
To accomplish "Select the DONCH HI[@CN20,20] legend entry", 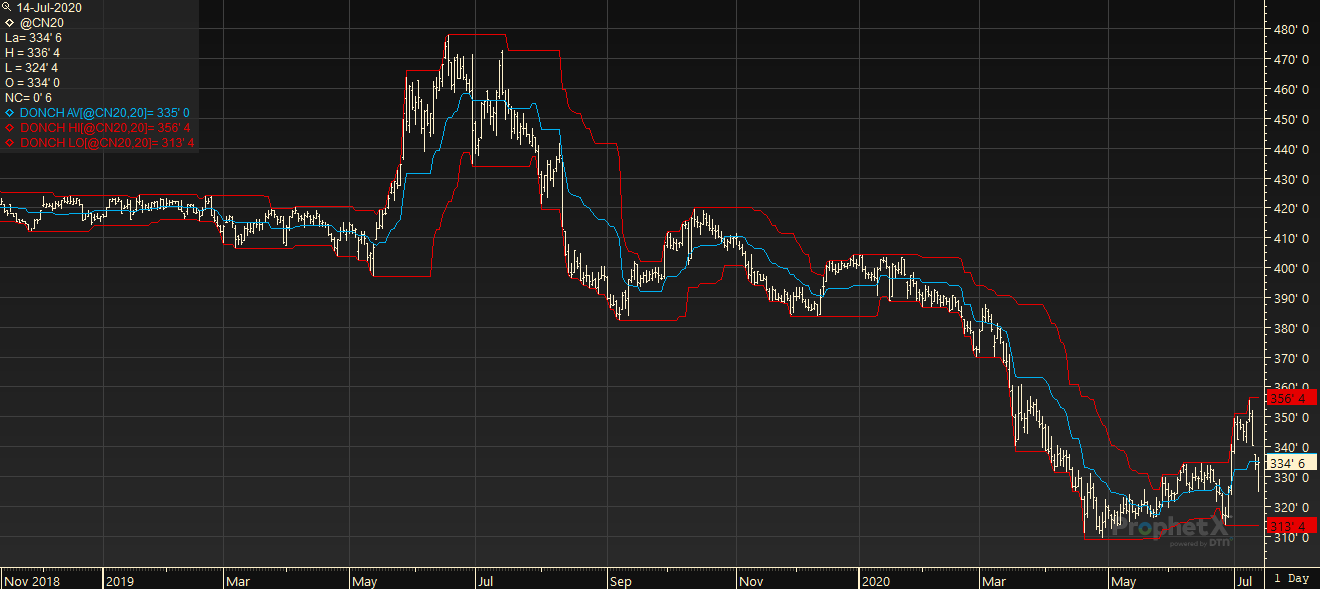I will click(104, 128).
